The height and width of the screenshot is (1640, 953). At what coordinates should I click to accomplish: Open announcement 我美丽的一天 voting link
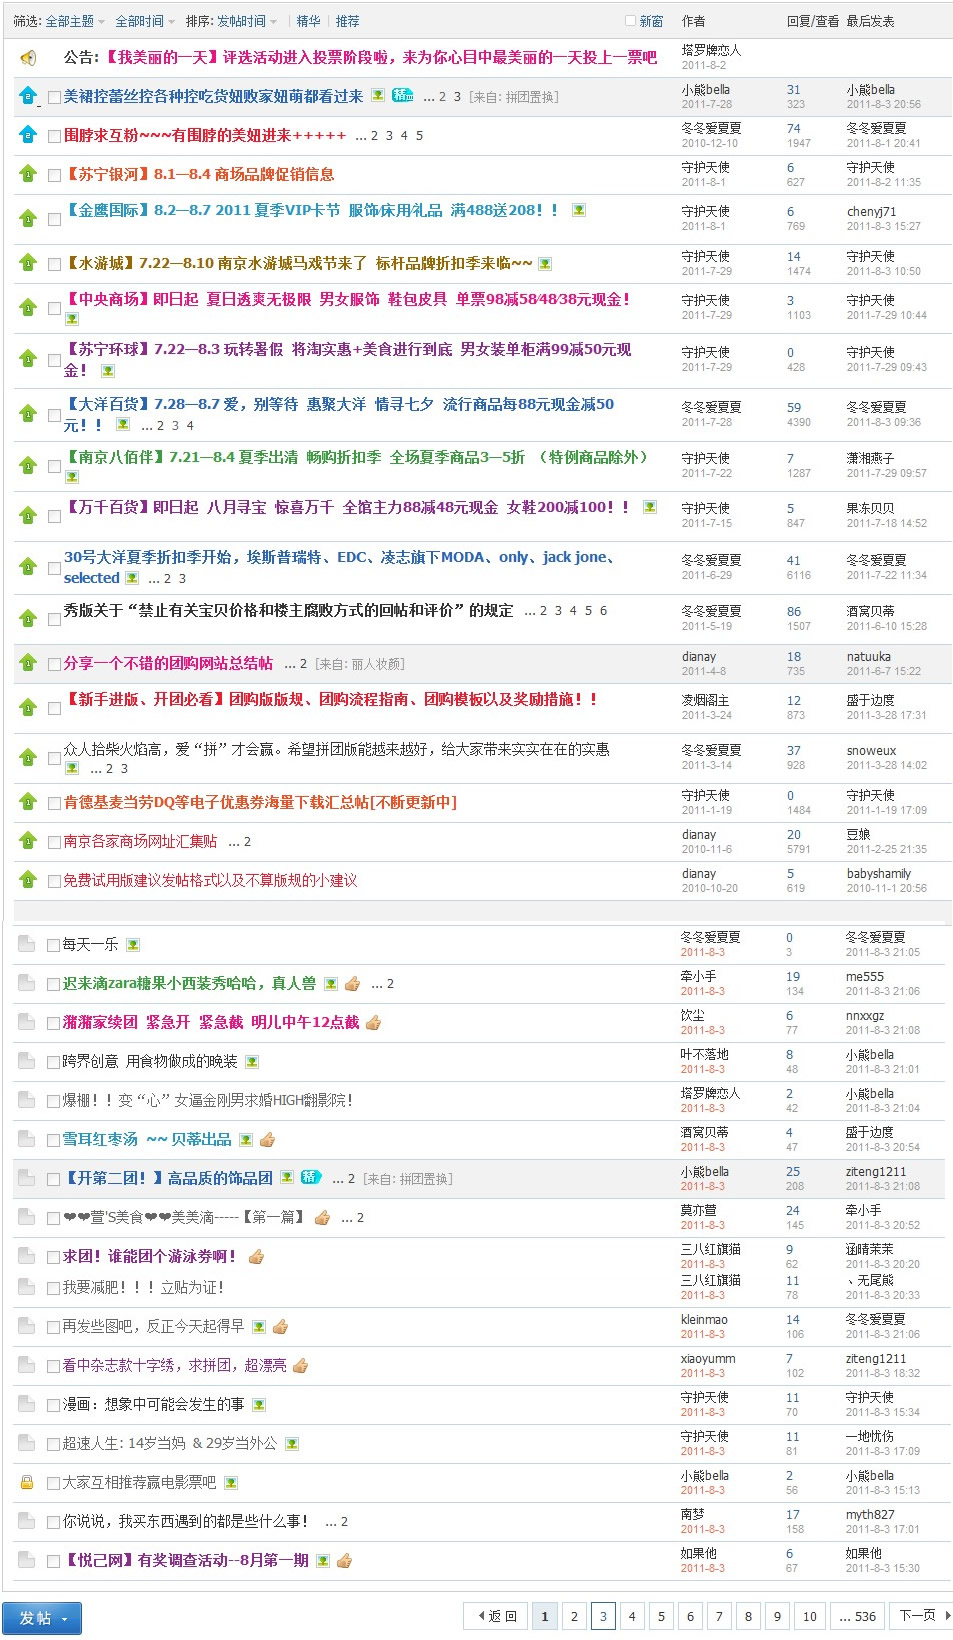(380, 58)
